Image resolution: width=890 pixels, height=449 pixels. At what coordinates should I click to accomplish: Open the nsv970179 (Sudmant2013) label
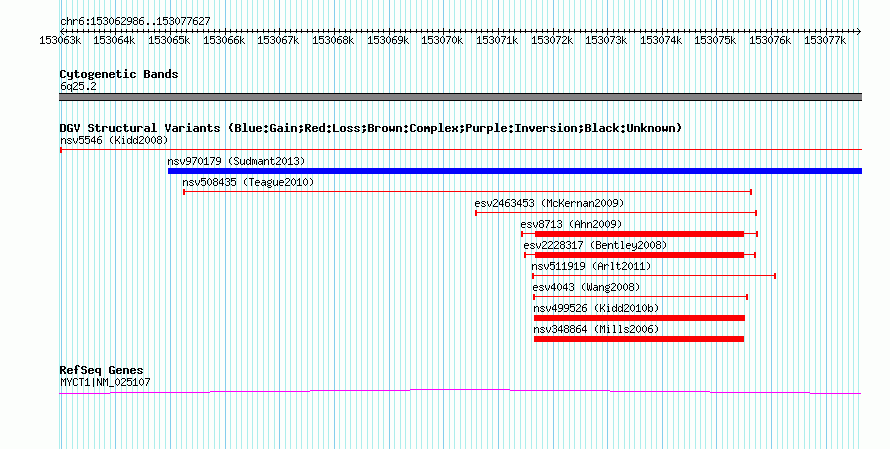tap(236, 161)
